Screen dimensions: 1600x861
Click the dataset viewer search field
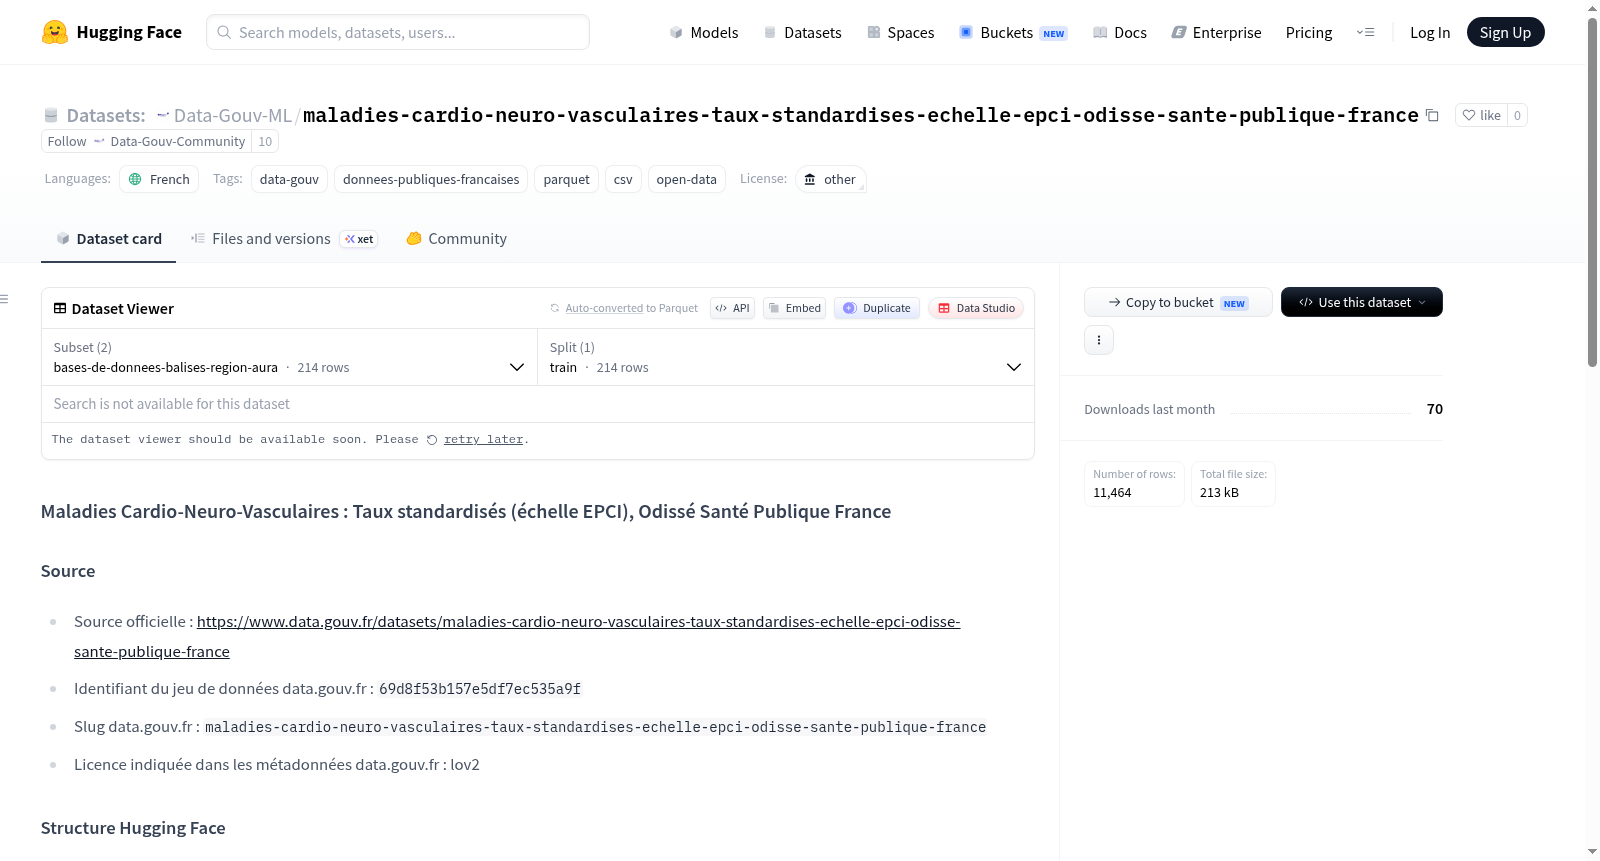(x=538, y=404)
